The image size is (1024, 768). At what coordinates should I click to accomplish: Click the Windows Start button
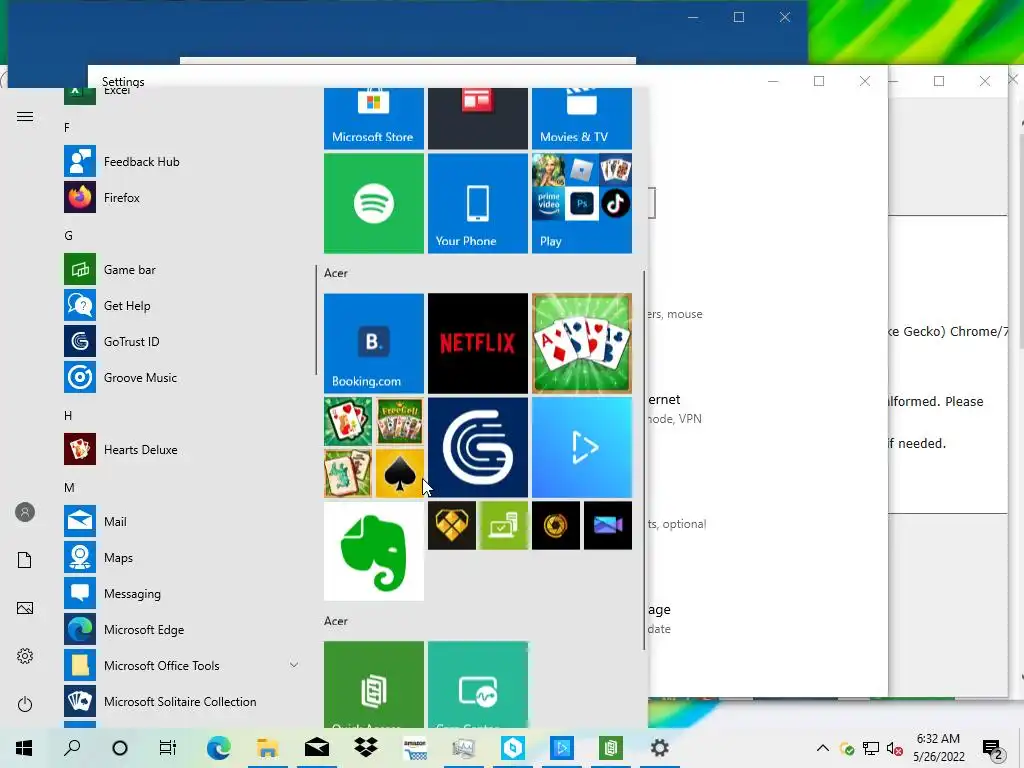pyautogui.click(x=24, y=748)
